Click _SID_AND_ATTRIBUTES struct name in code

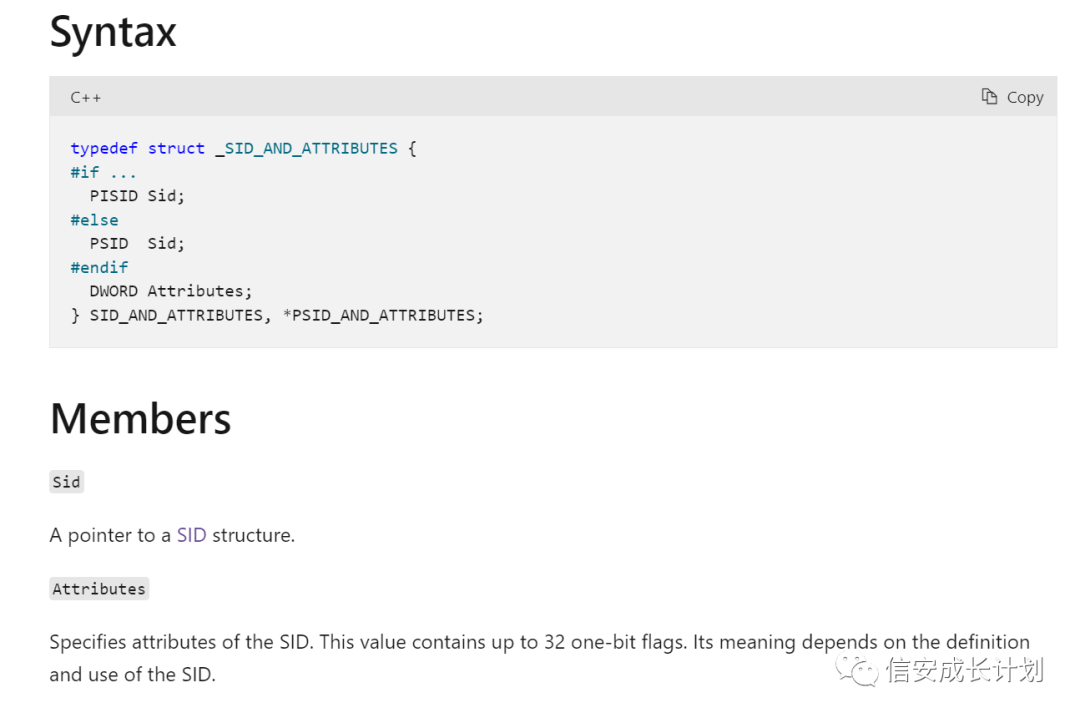[307, 148]
